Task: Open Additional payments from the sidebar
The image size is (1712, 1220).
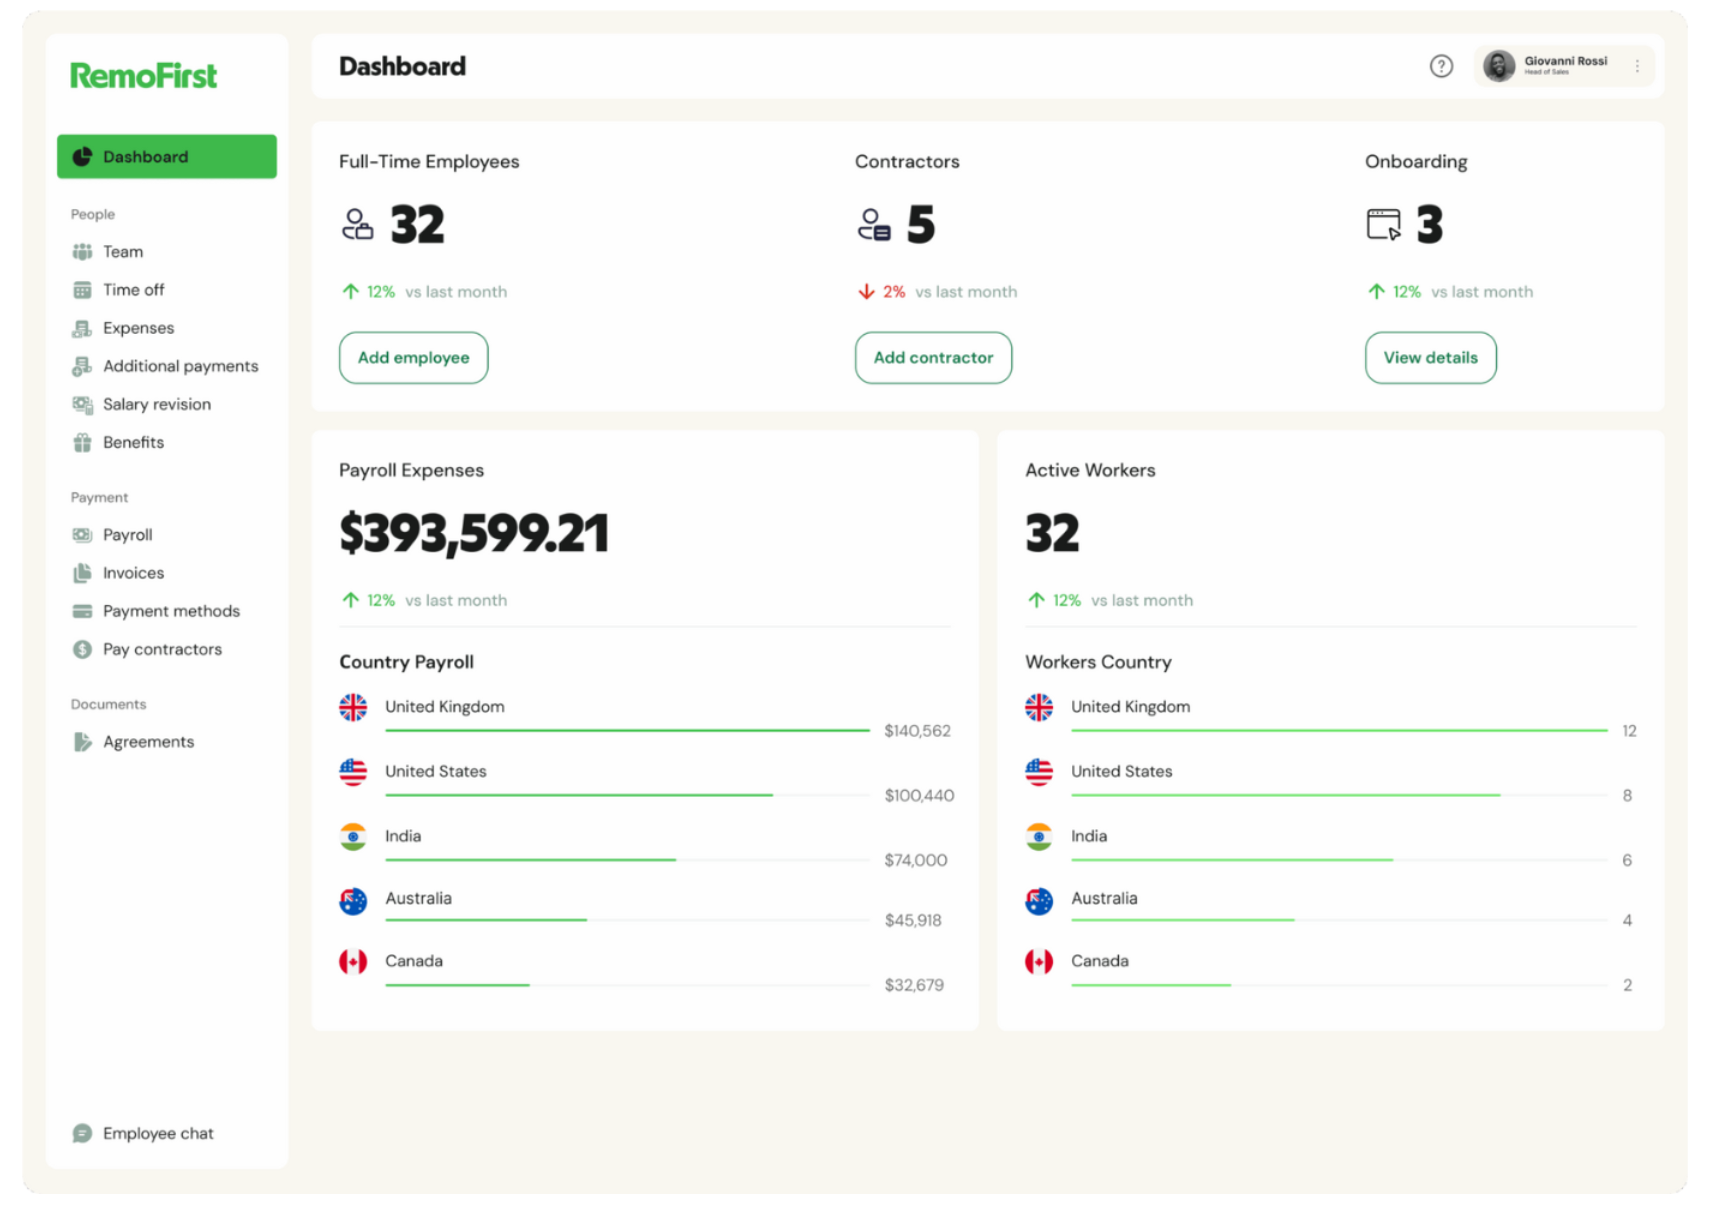Action: coord(82,366)
